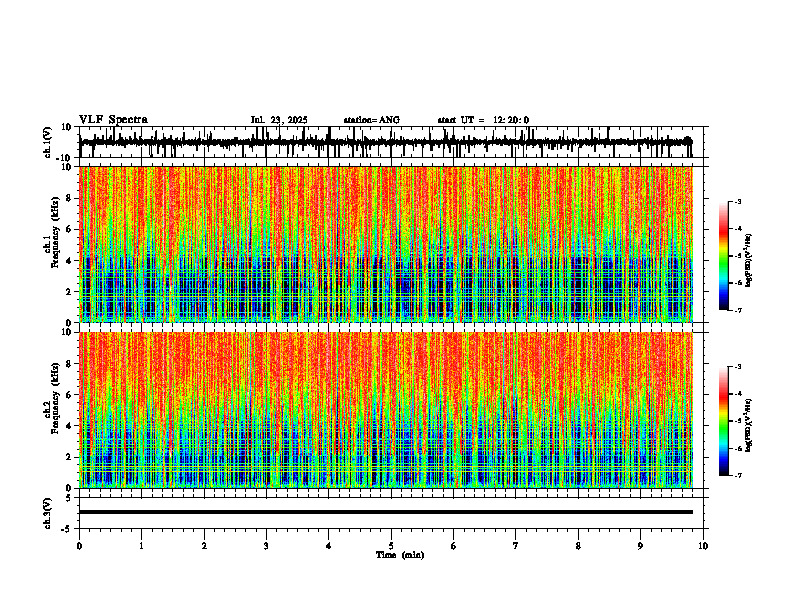This screenshot has width=792, height=612.
Task: Click time axis tick label 9
Action: click(x=640, y=546)
